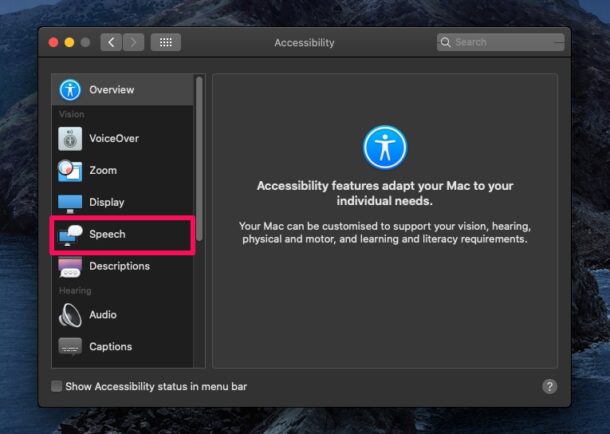Screen dimensions: 610x434
Task: Select the Display list entry
Action: 122,202
